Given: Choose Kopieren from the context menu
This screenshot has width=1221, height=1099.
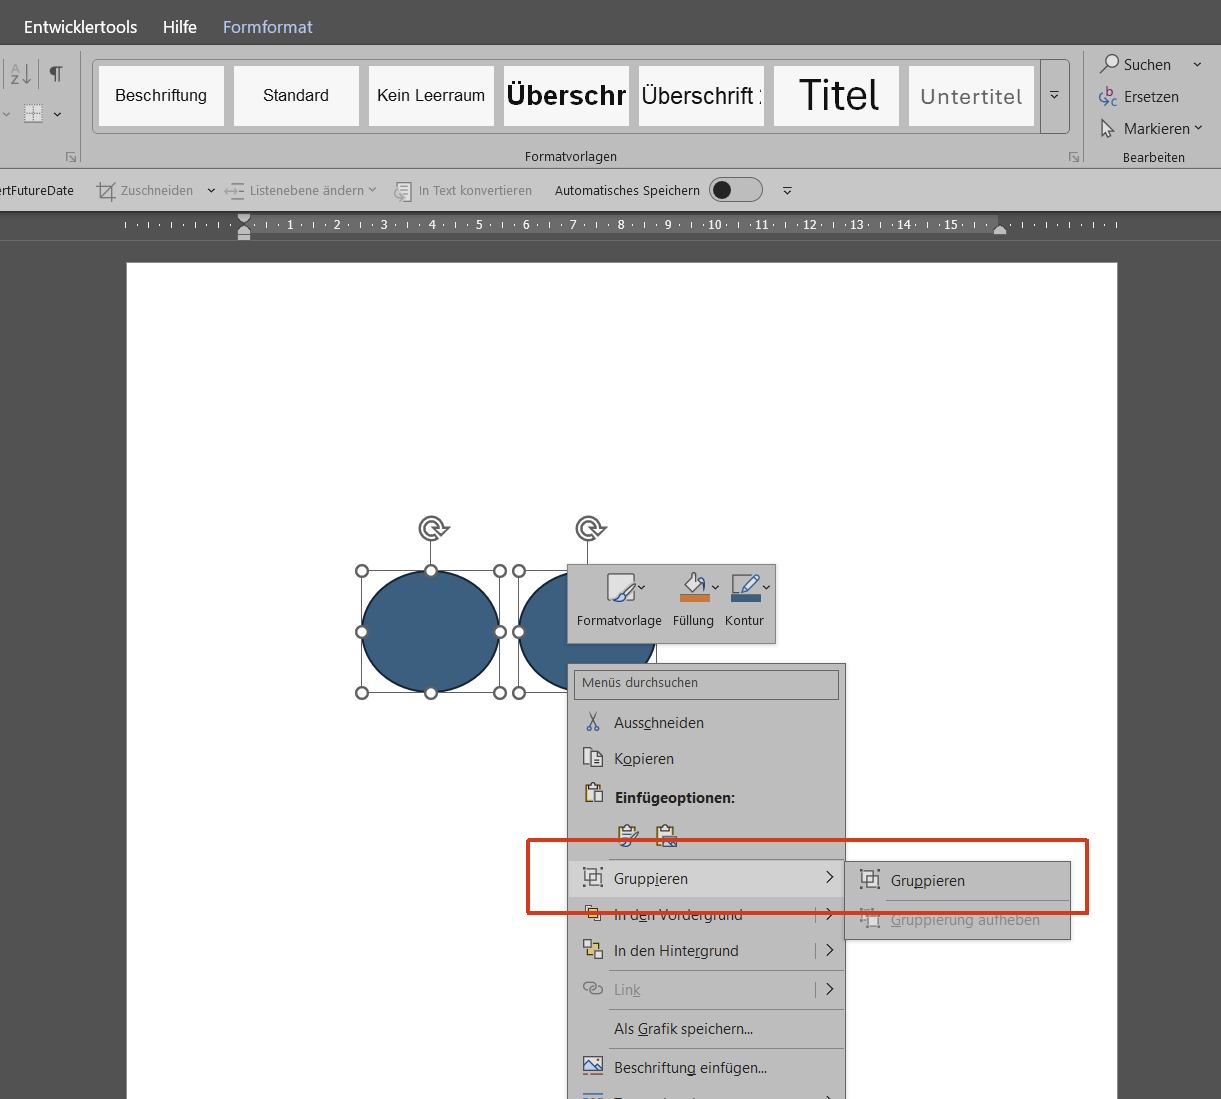Looking at the screenshot, I should [x=706, y=758].
